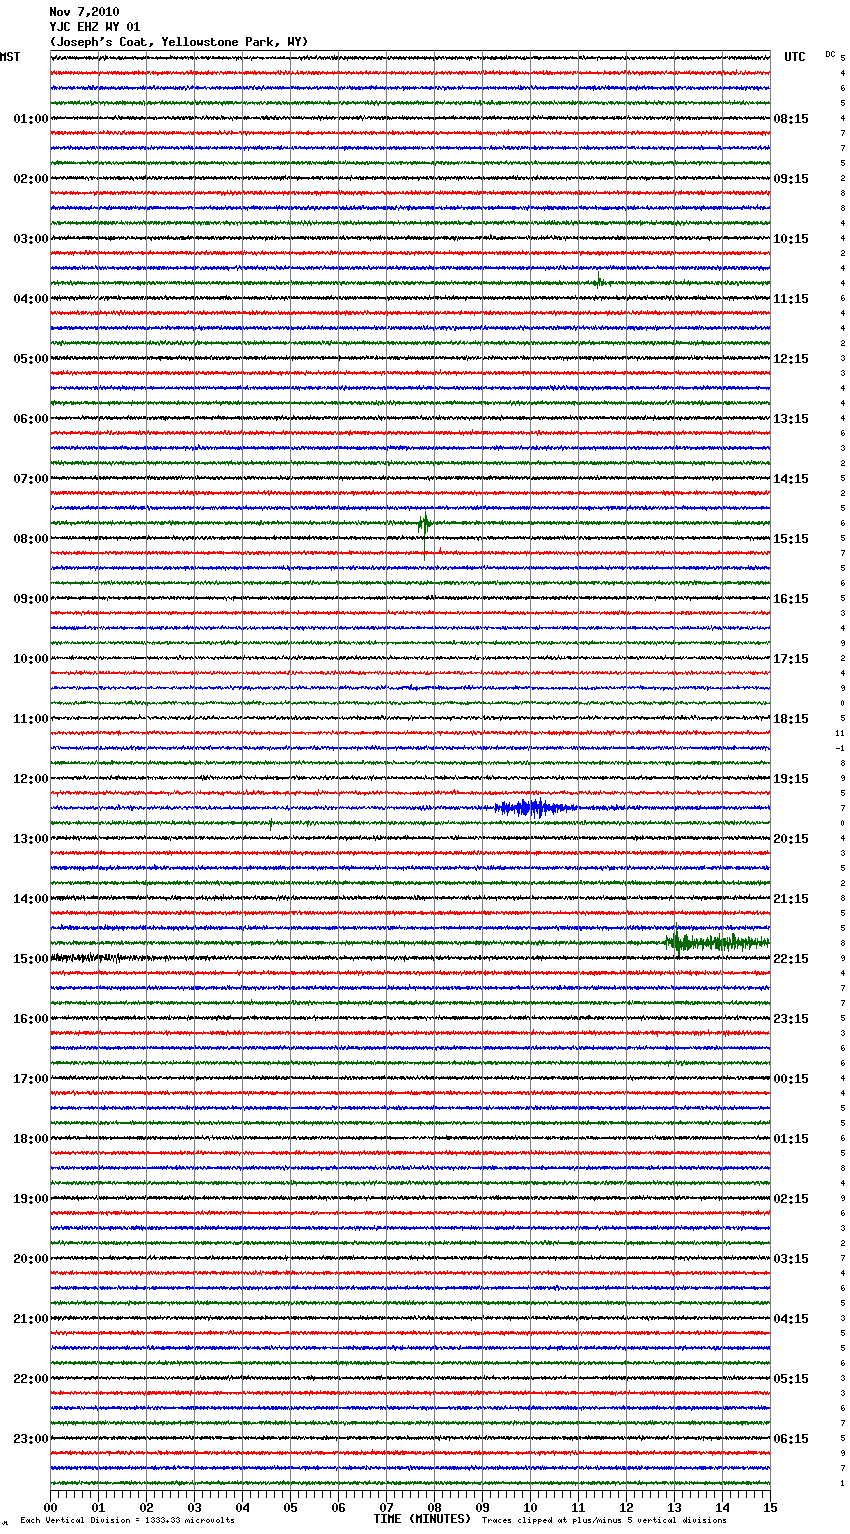Select the 01:00 MST time label
850x1534 pixels.
tap(31, 119)
